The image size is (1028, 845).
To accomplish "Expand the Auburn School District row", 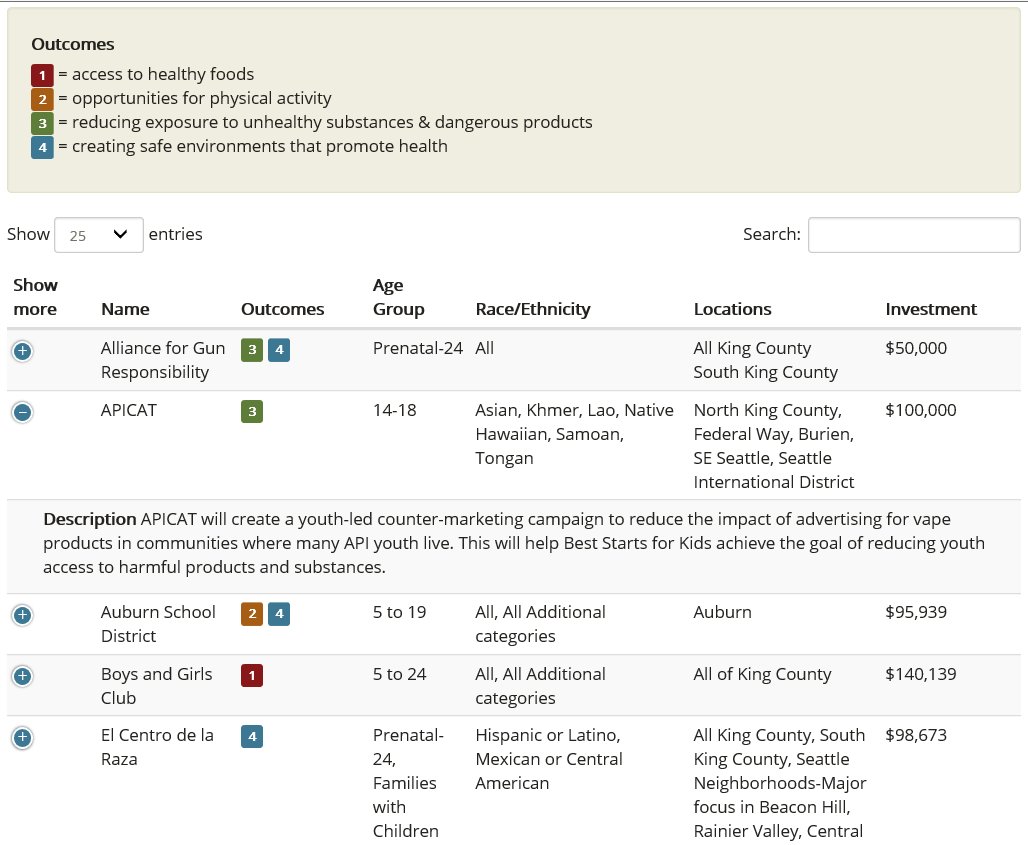I will tap(22, 615).
